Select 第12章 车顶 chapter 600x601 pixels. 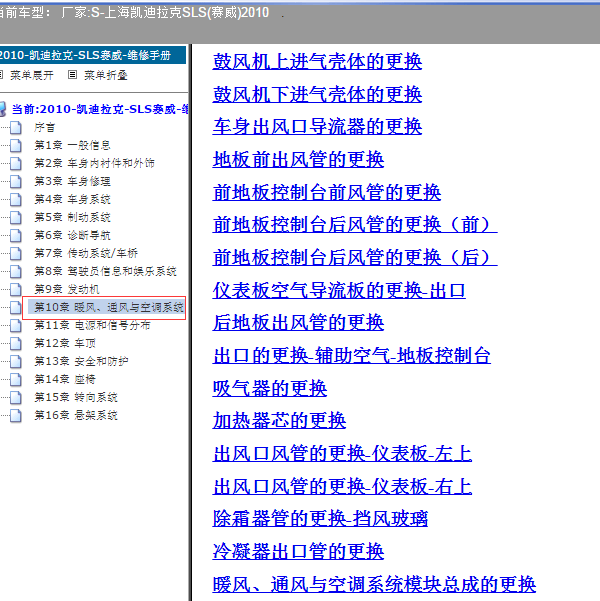65,343
